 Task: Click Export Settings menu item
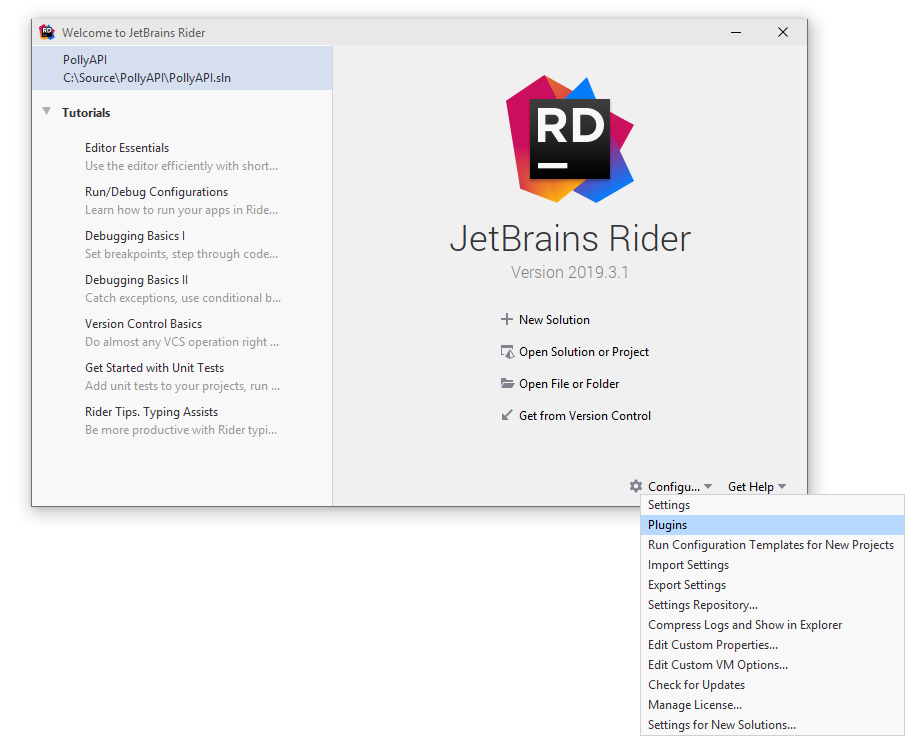[x=687, y=585]
